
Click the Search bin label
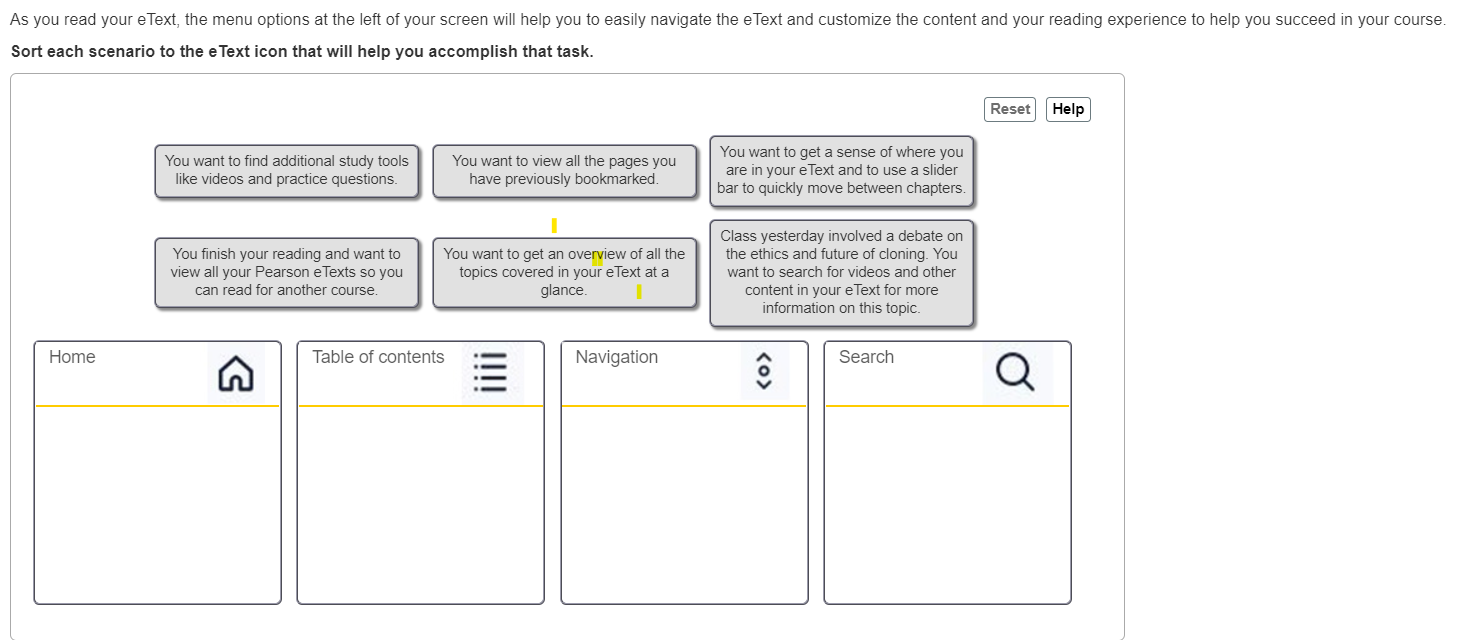click(866, 357)
